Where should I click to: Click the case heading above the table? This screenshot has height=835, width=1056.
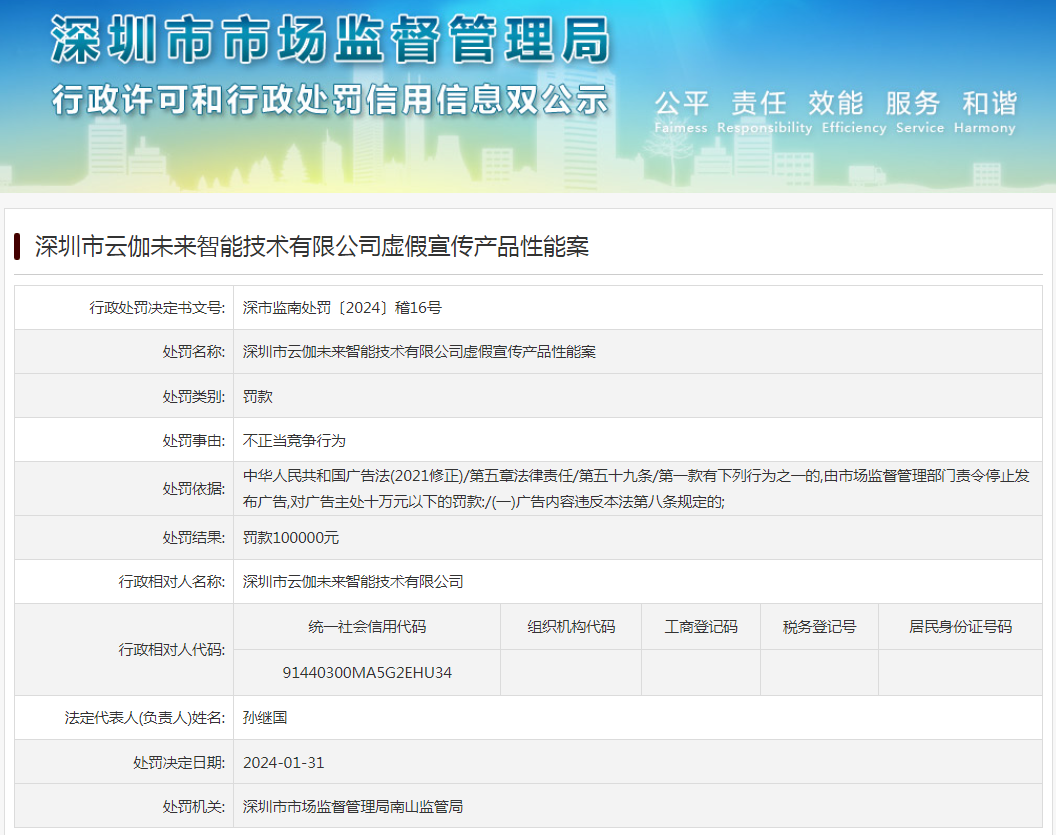[x=312, y=246]
